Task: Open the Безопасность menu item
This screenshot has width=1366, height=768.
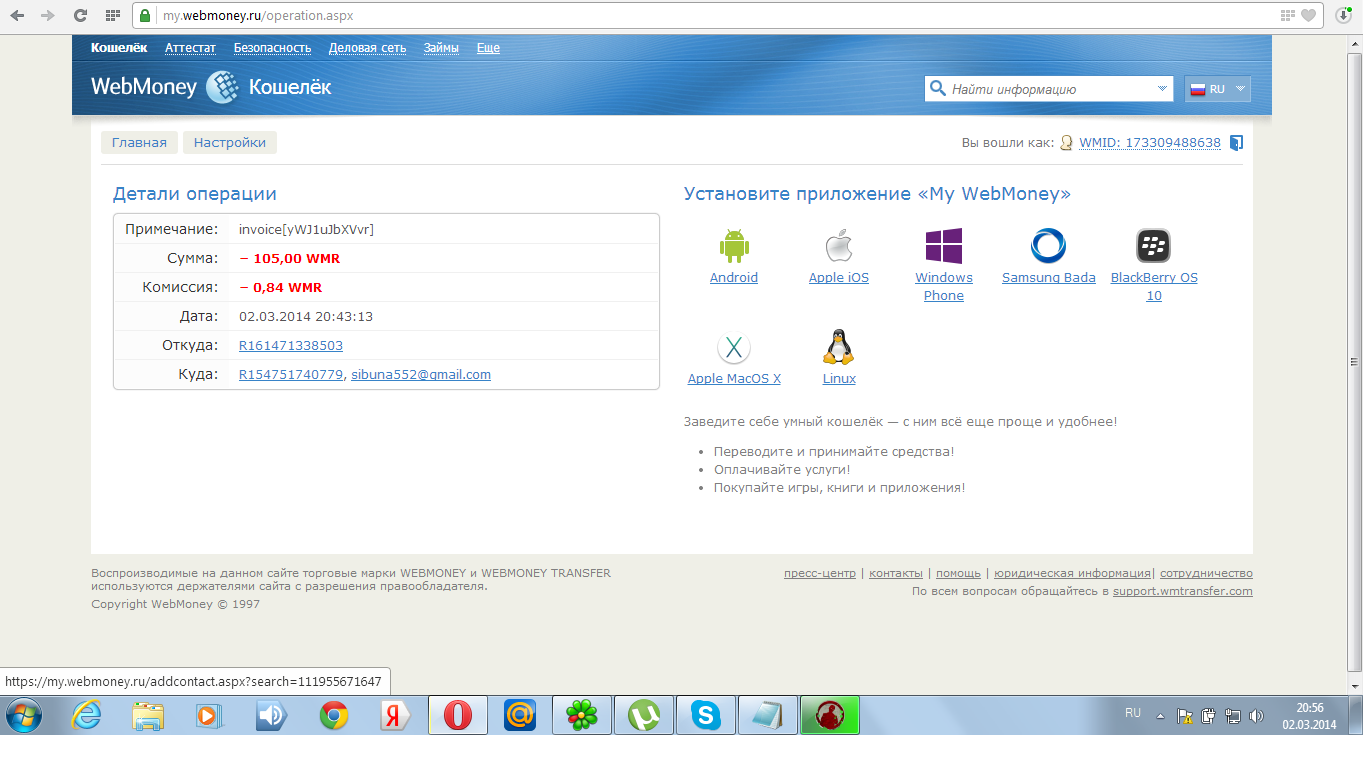Action: (x=272, y=48)
